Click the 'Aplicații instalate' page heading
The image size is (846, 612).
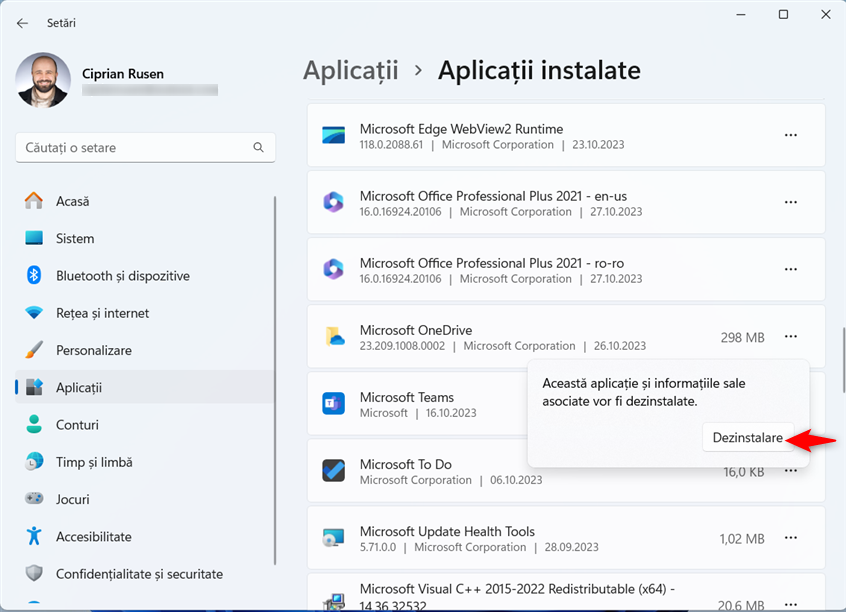coord(539,71)
